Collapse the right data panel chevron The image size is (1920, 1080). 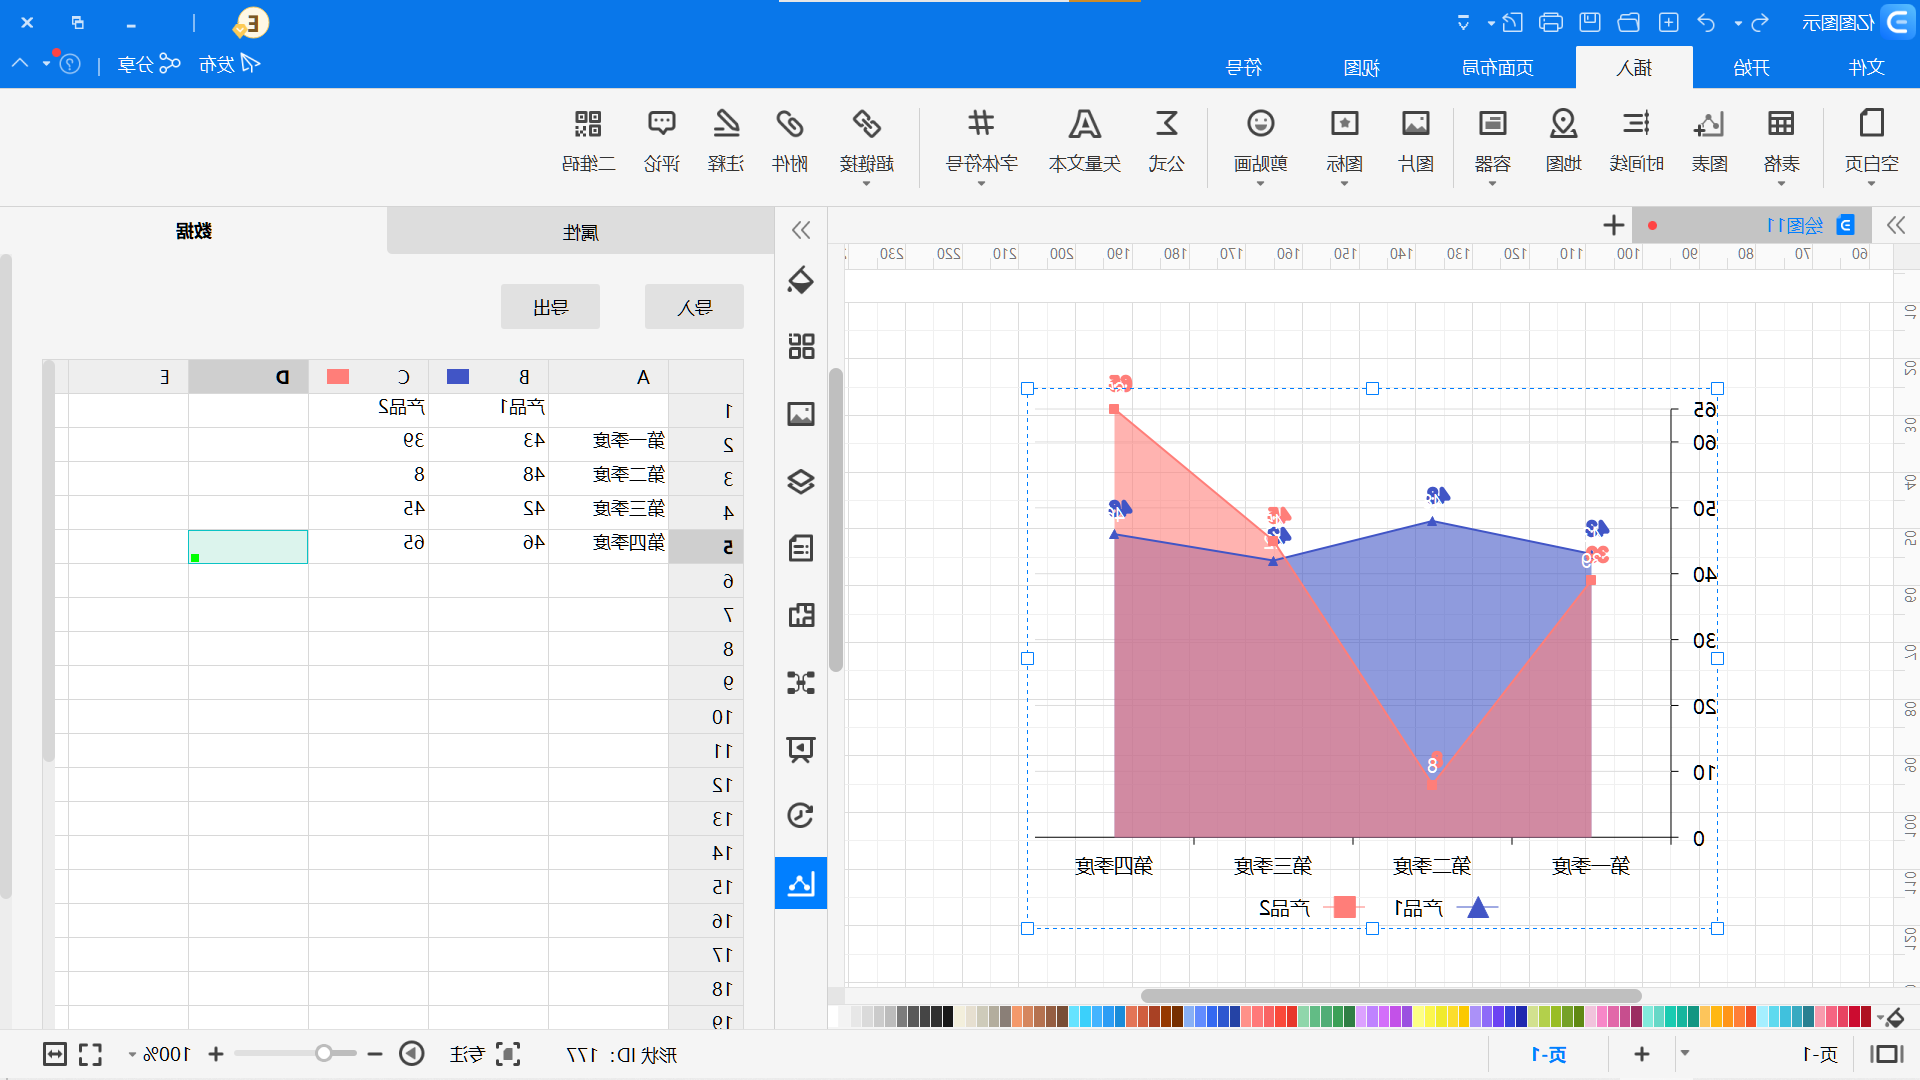point(801,230)
